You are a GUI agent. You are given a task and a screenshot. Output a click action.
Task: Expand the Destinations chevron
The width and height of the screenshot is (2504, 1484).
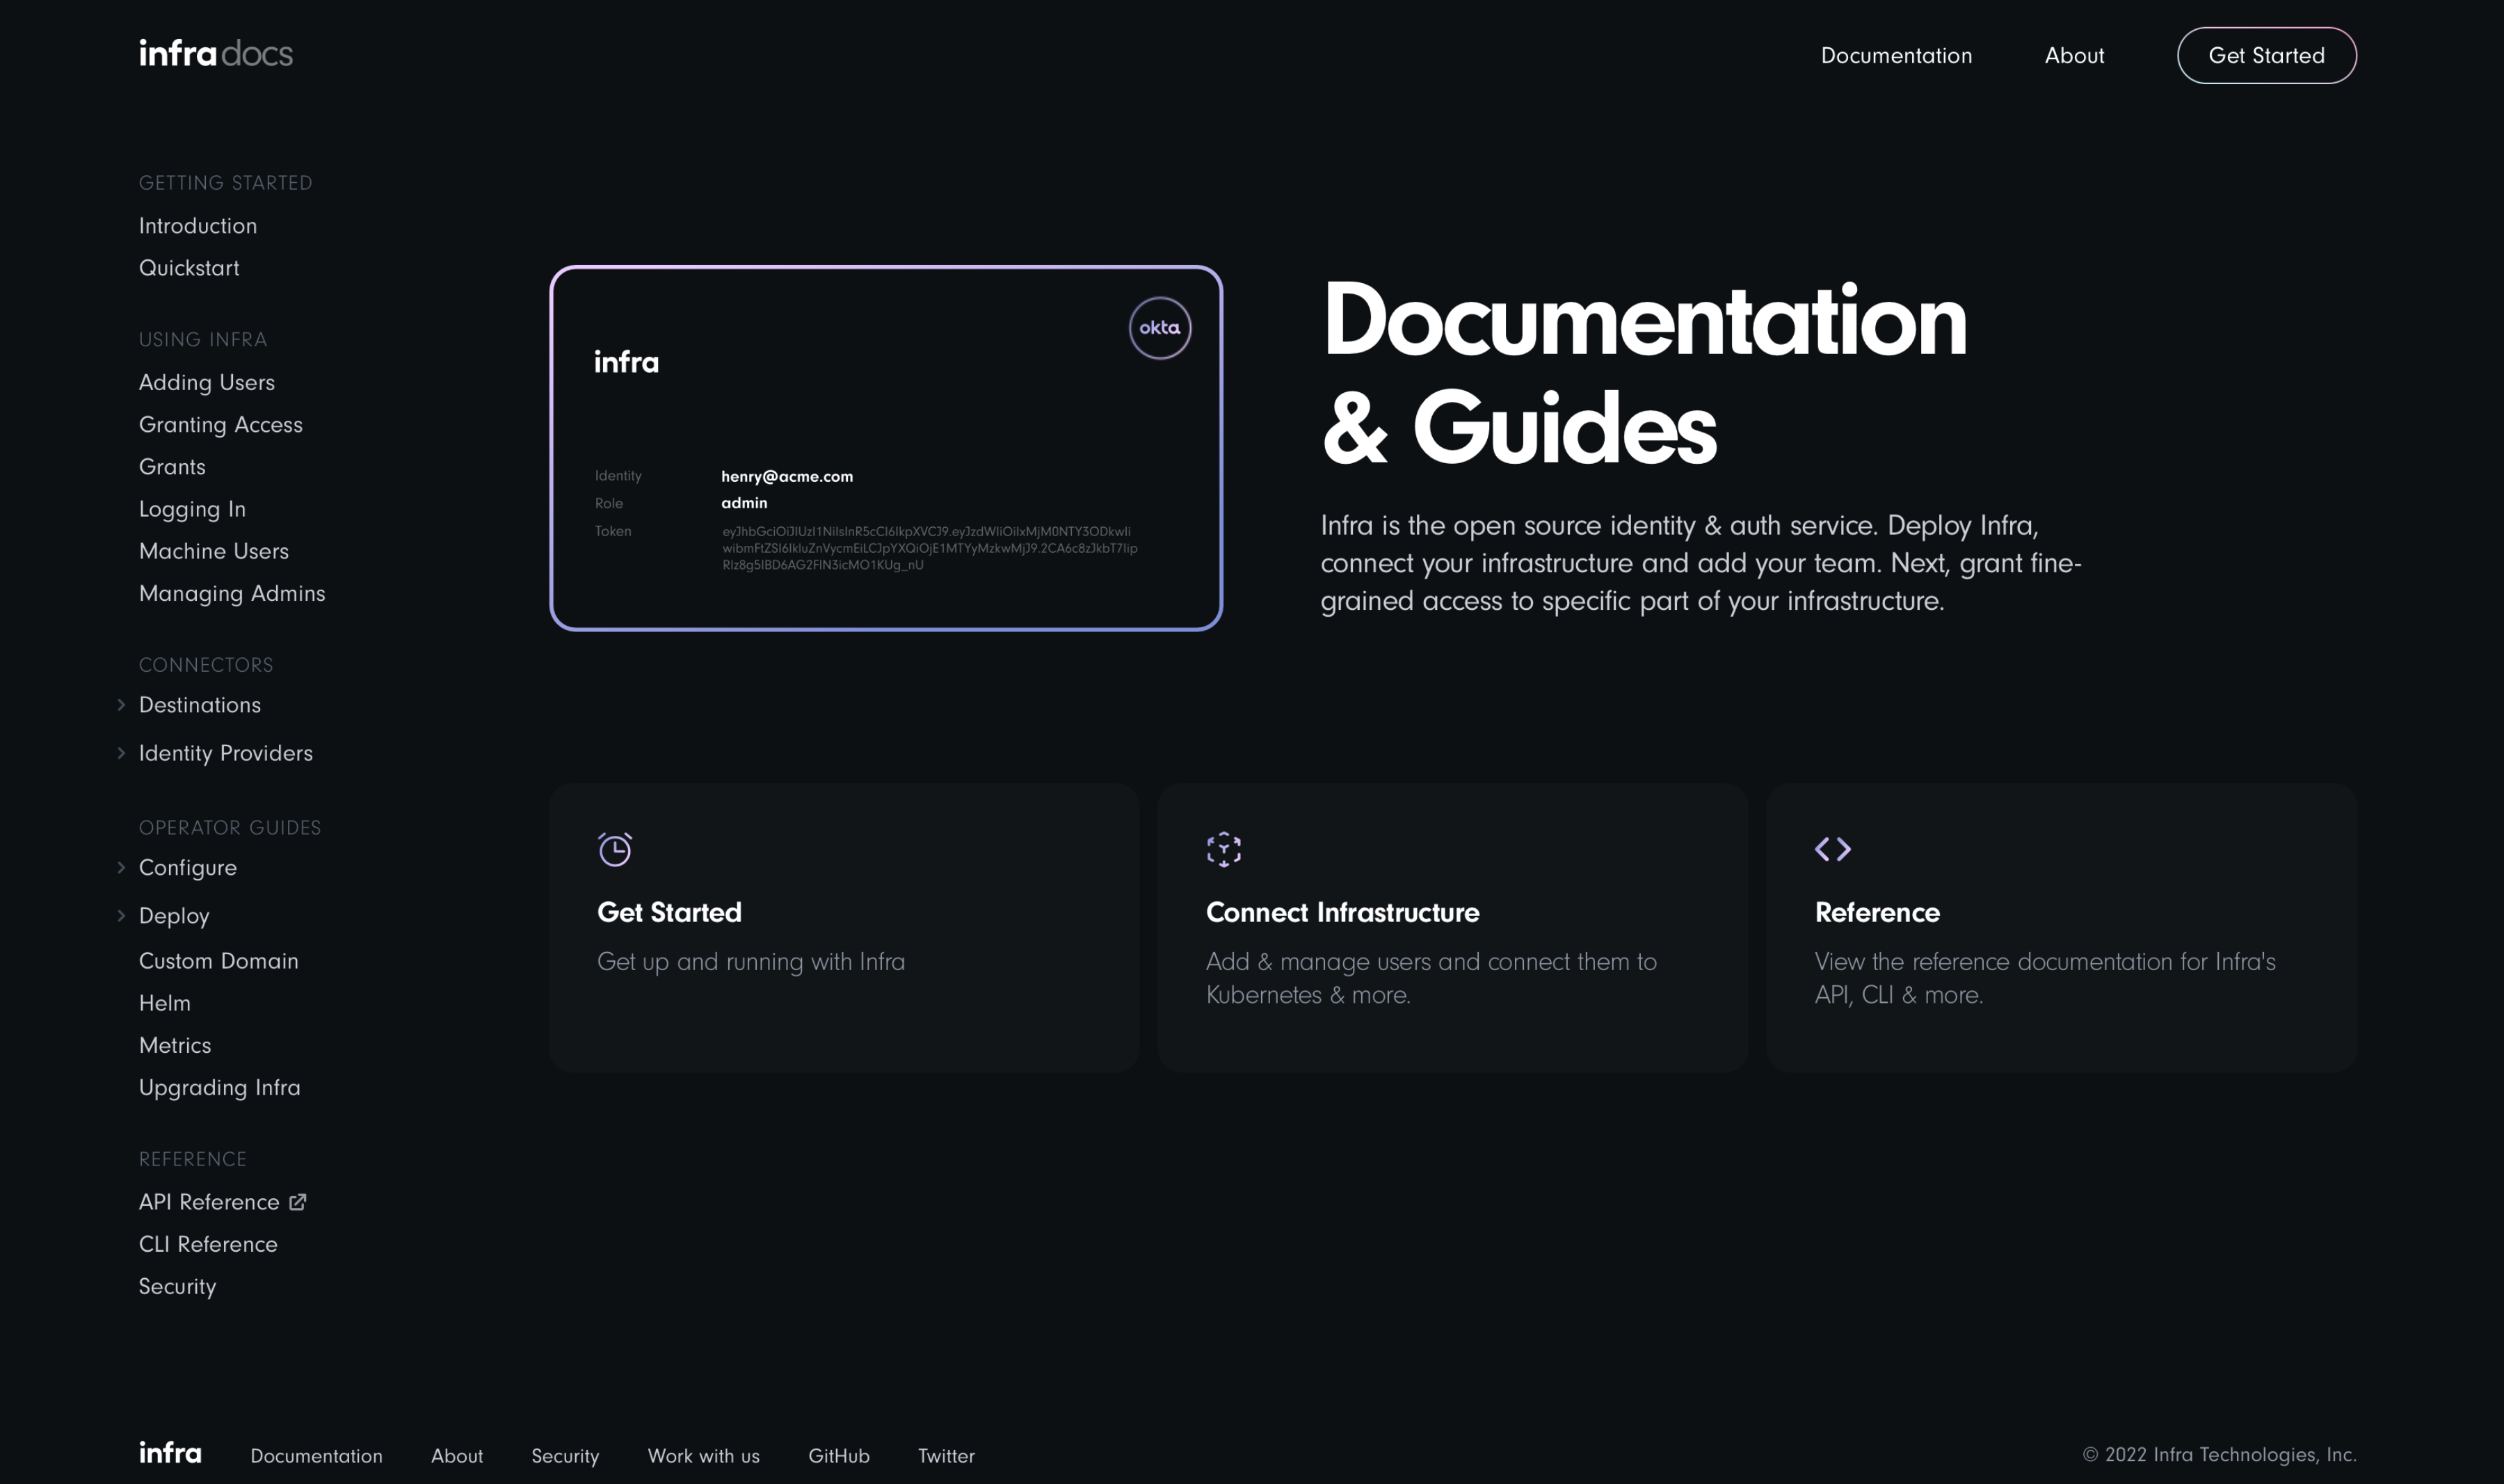[121, 705]
